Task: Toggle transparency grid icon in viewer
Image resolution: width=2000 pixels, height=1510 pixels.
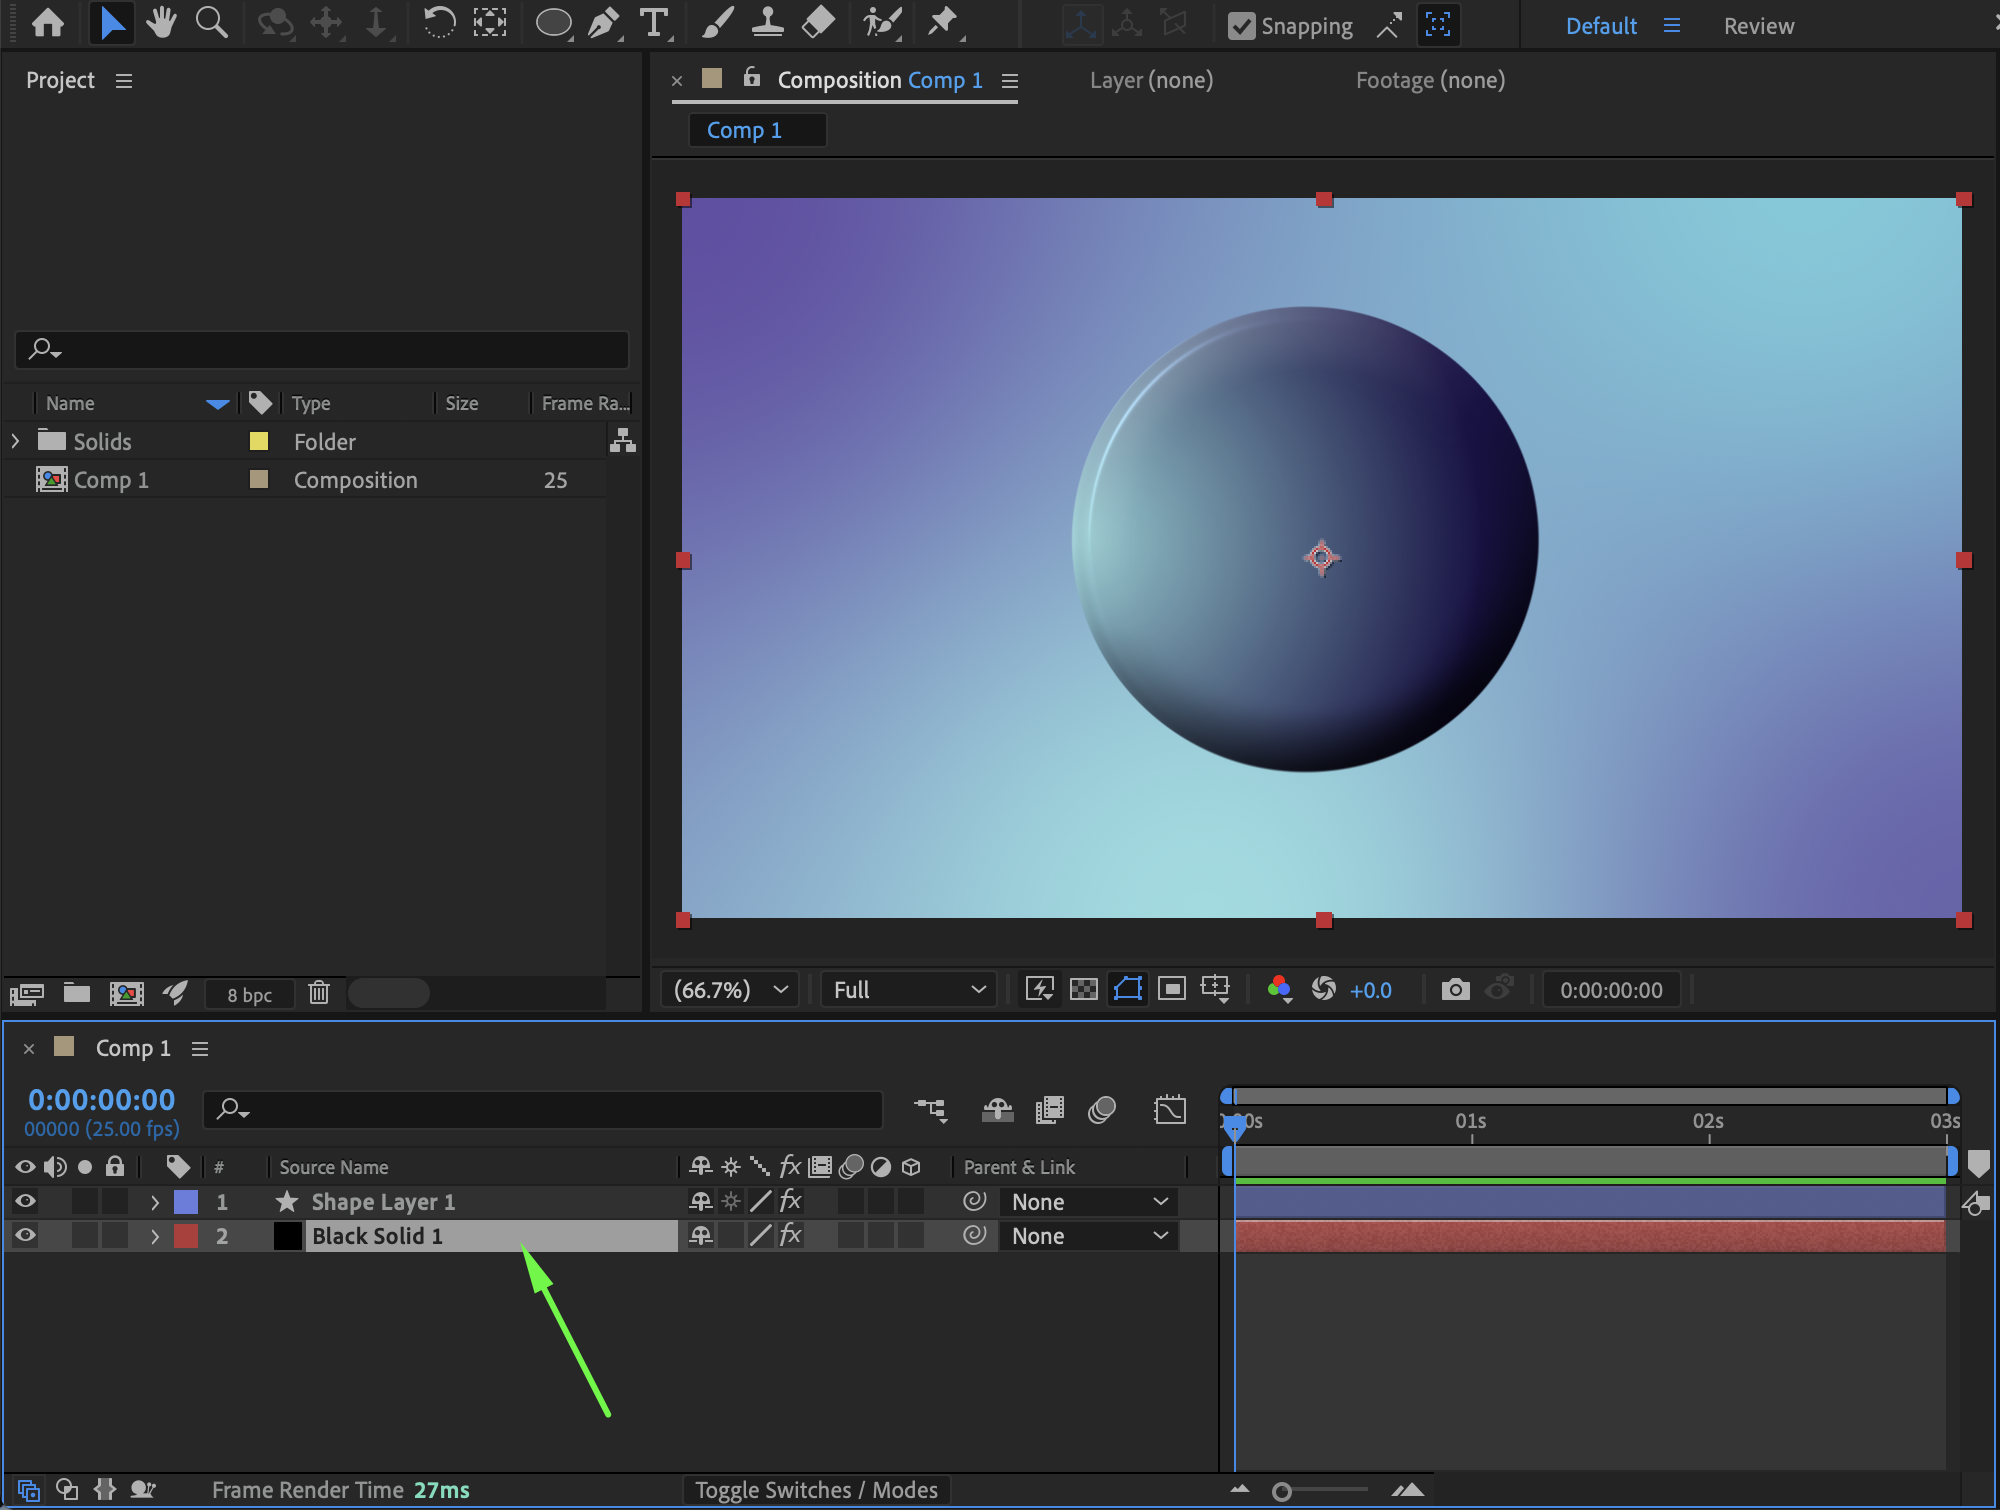Action: [1083, 990]
